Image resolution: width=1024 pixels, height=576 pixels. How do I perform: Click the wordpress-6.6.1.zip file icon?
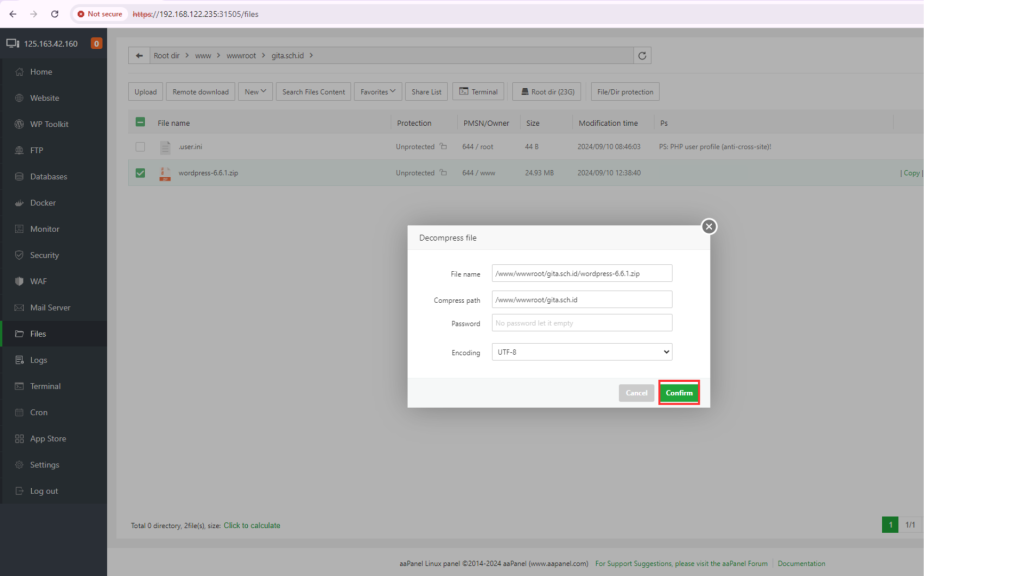(x=165, y=173)
